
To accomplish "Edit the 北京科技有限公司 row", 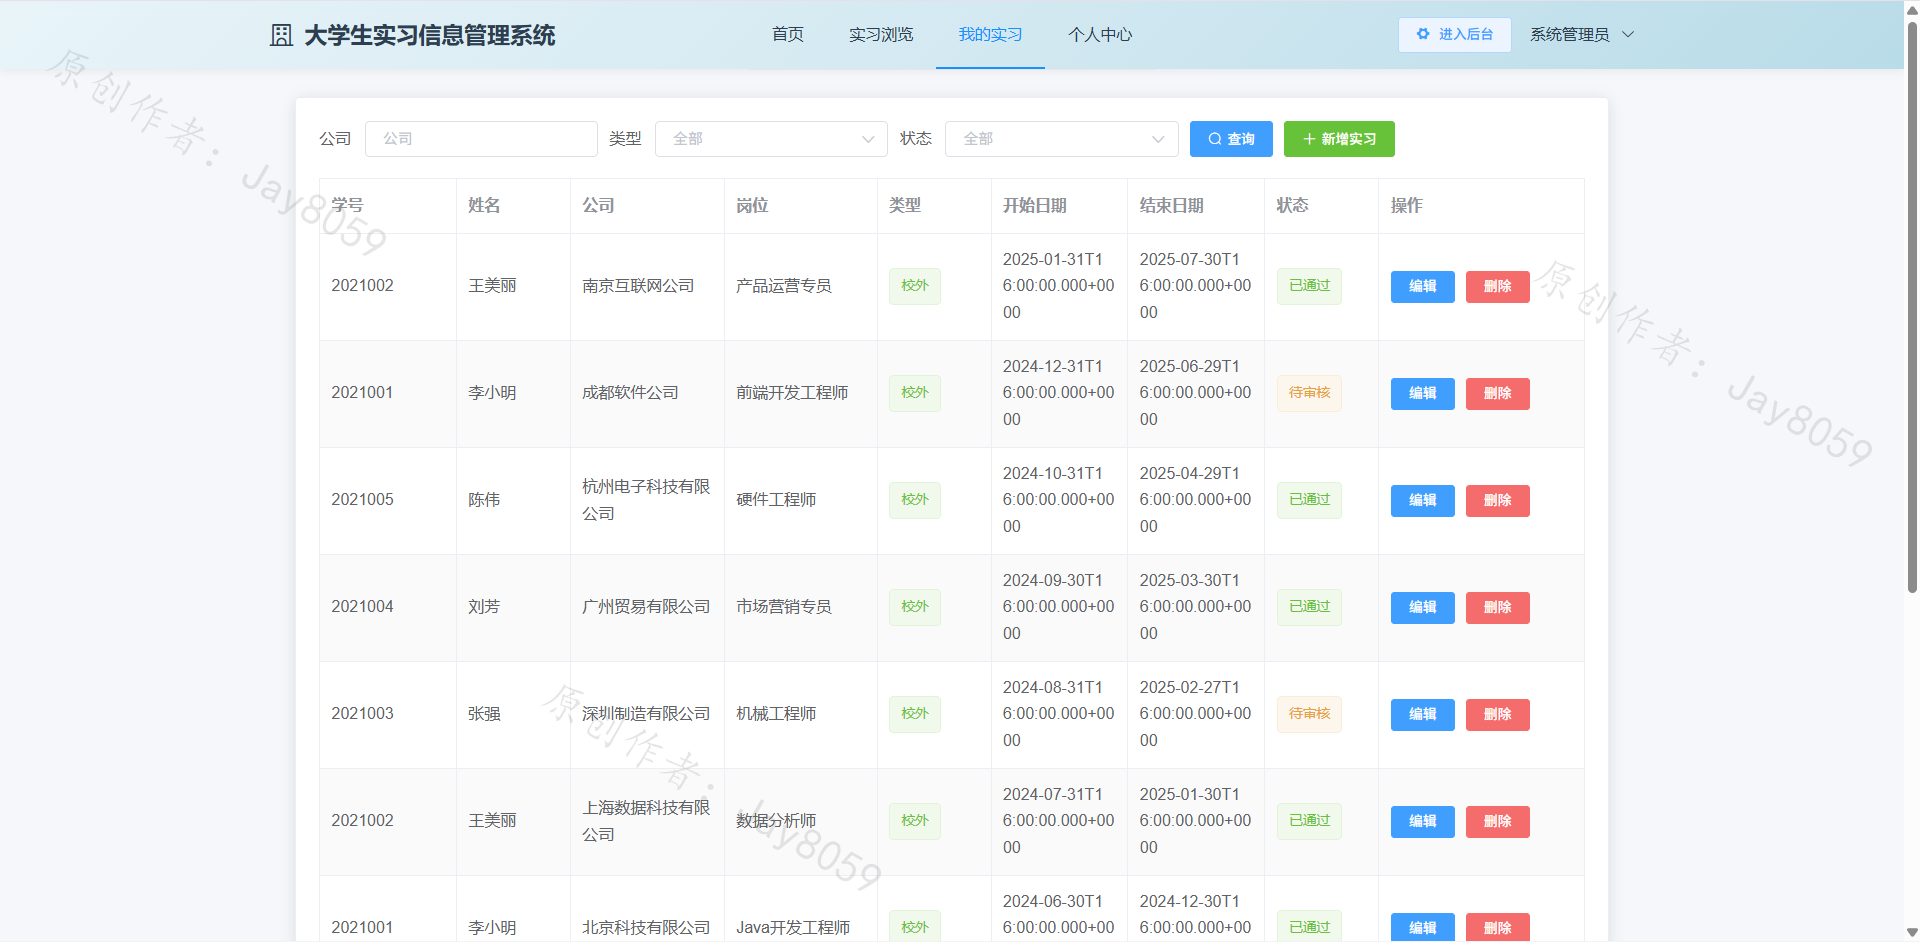I will 1422,927.
